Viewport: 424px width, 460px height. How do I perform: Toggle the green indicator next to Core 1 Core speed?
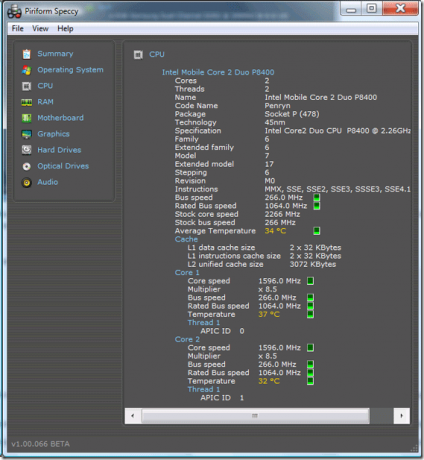tap(310, 281)
